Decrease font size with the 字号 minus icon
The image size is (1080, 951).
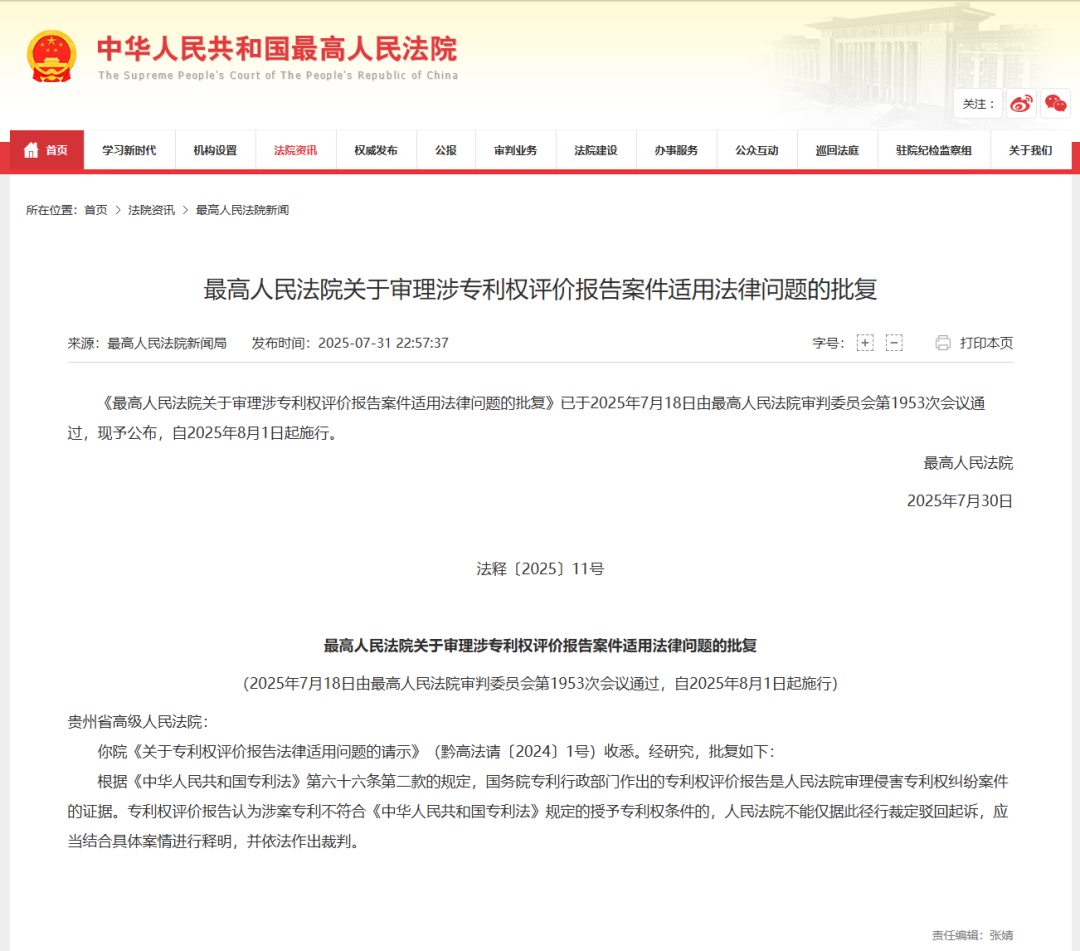coord(893,342)
